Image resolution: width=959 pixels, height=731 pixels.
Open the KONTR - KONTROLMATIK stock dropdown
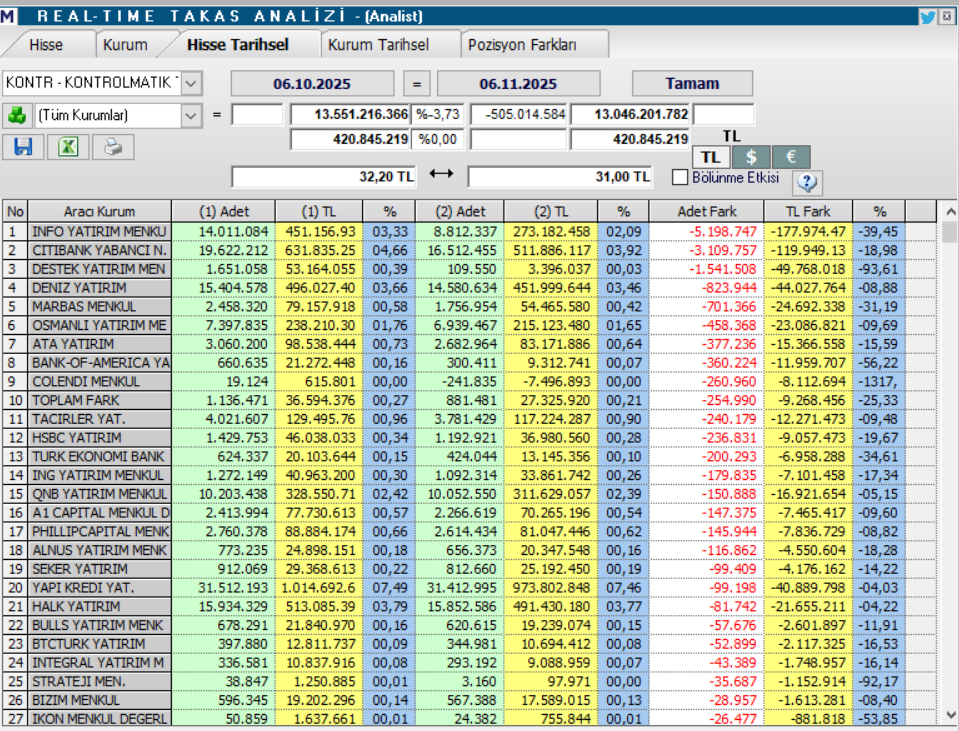(191, 83)
